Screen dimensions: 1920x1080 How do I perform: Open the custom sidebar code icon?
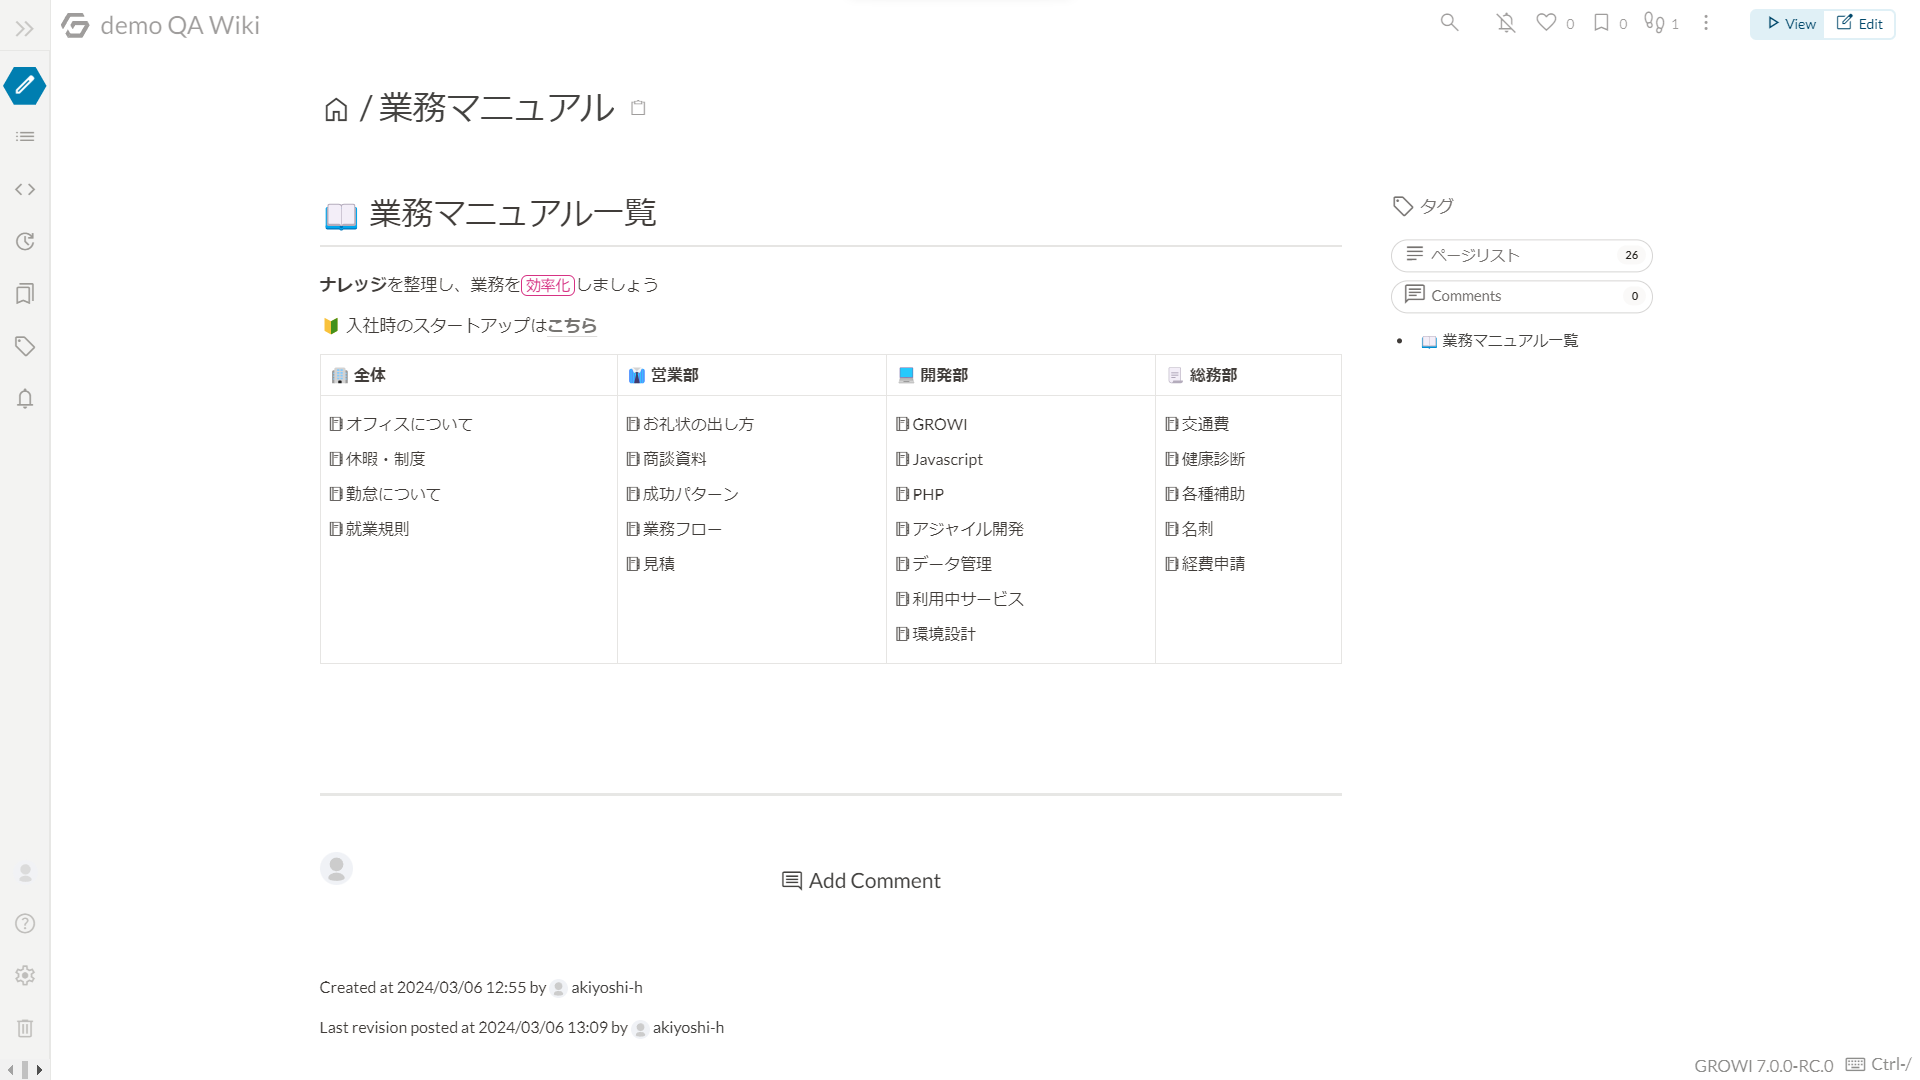pos(24,189)
